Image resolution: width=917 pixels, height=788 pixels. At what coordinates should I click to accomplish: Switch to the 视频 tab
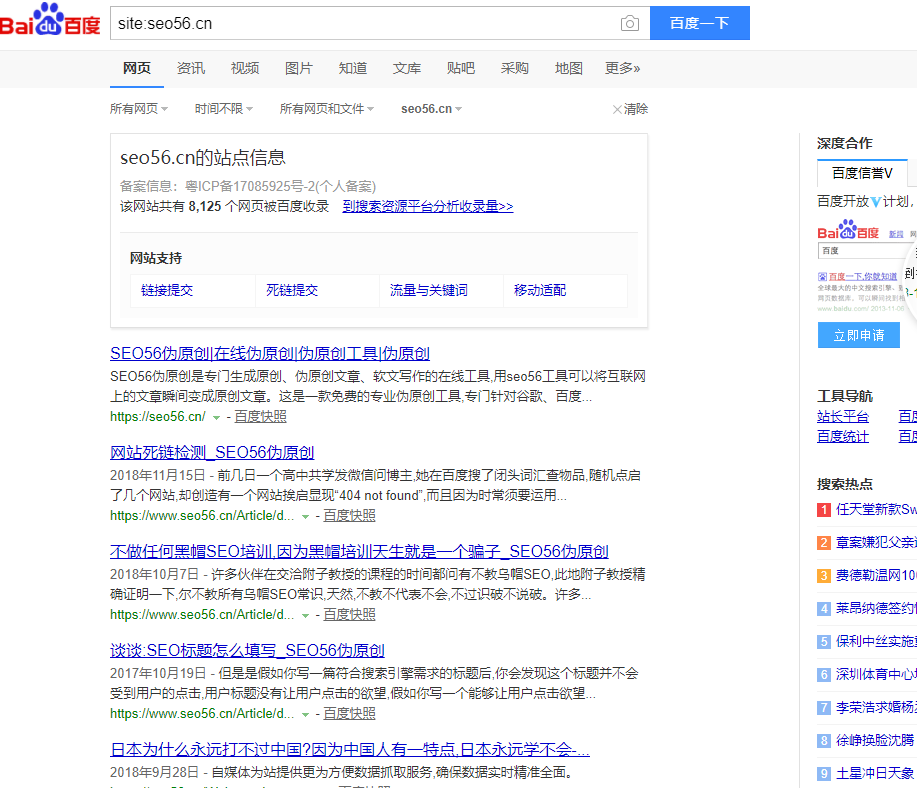pos(244,68)
